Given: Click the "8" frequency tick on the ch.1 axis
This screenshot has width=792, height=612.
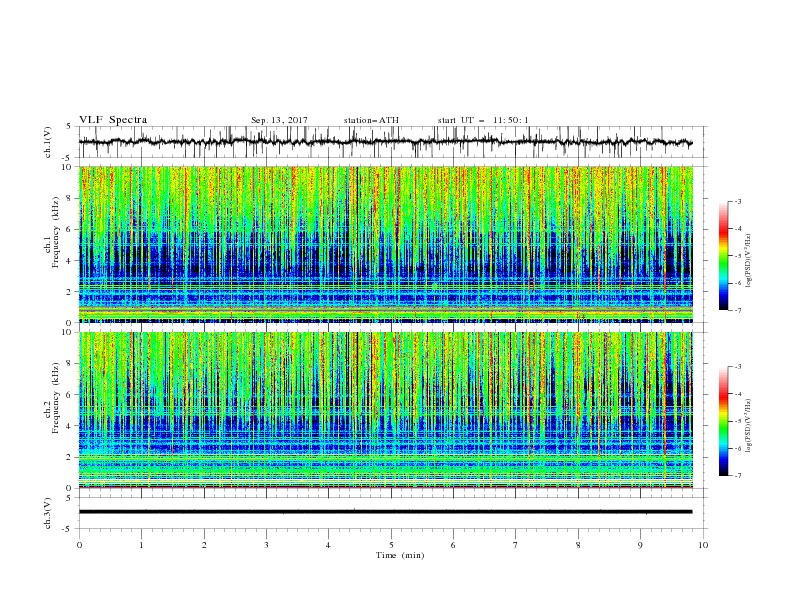Looking at the screenshot, I should point(70,198).
